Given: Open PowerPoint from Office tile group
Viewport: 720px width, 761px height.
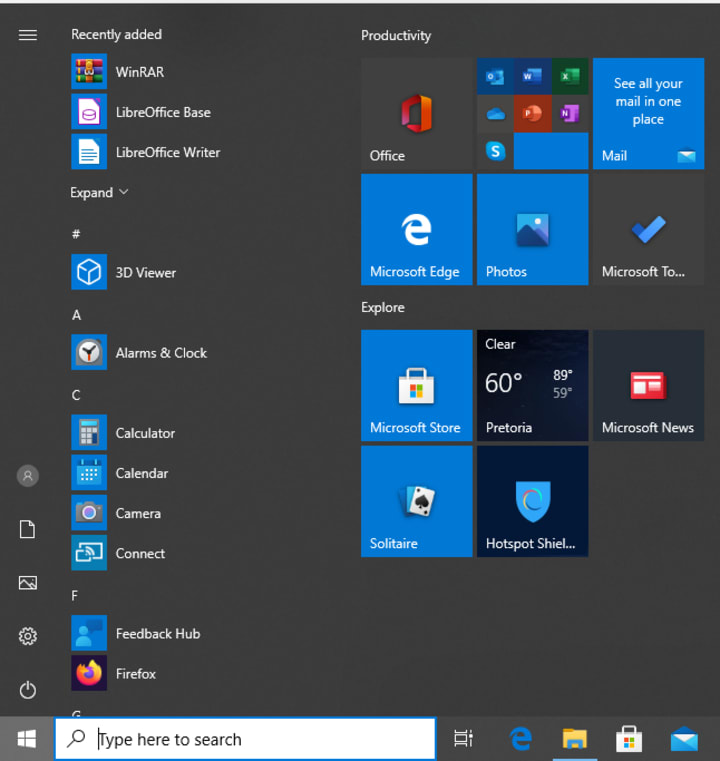Looking at the screenshot, I should [533, 114].
